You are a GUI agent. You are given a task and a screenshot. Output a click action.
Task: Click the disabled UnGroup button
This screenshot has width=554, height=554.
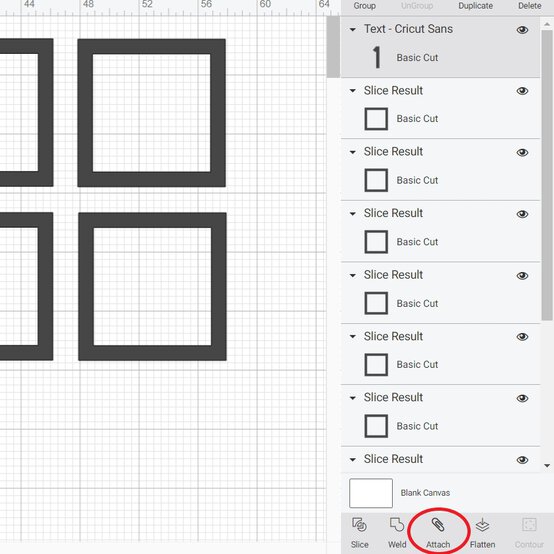[417, 6]
